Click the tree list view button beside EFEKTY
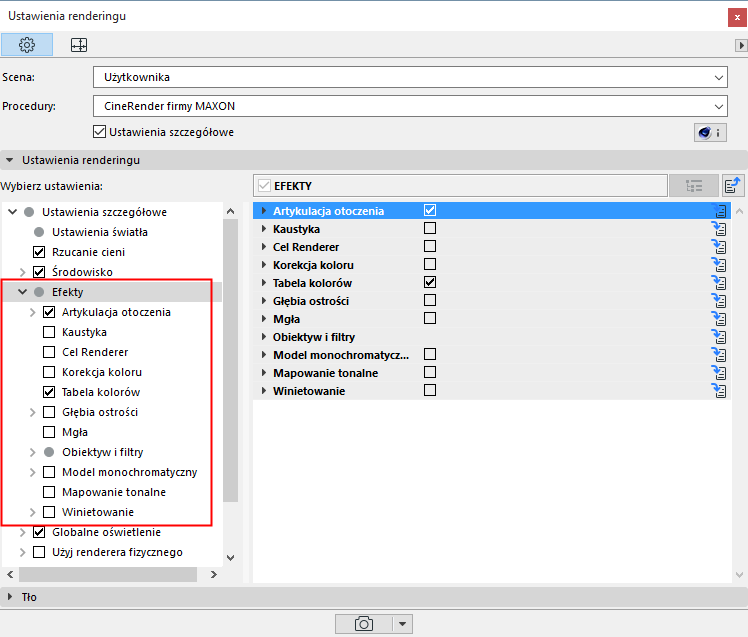 click(x=694, y=186)
